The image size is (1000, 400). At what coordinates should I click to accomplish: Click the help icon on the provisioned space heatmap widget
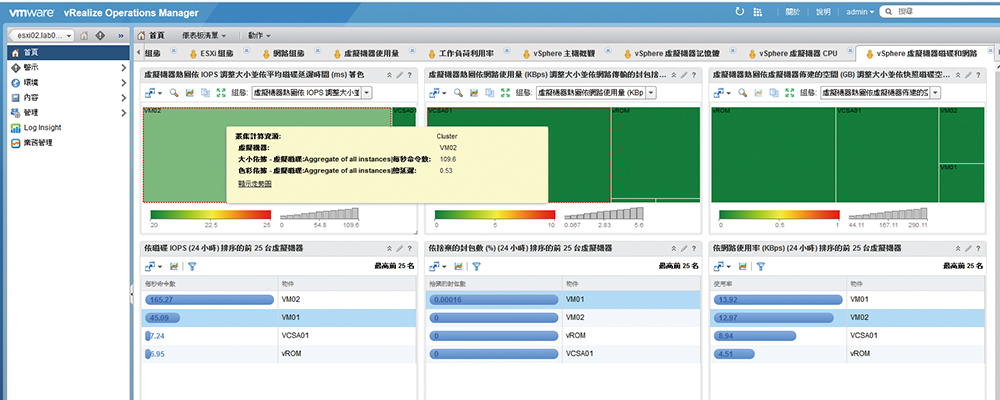(x=978, y=75)
